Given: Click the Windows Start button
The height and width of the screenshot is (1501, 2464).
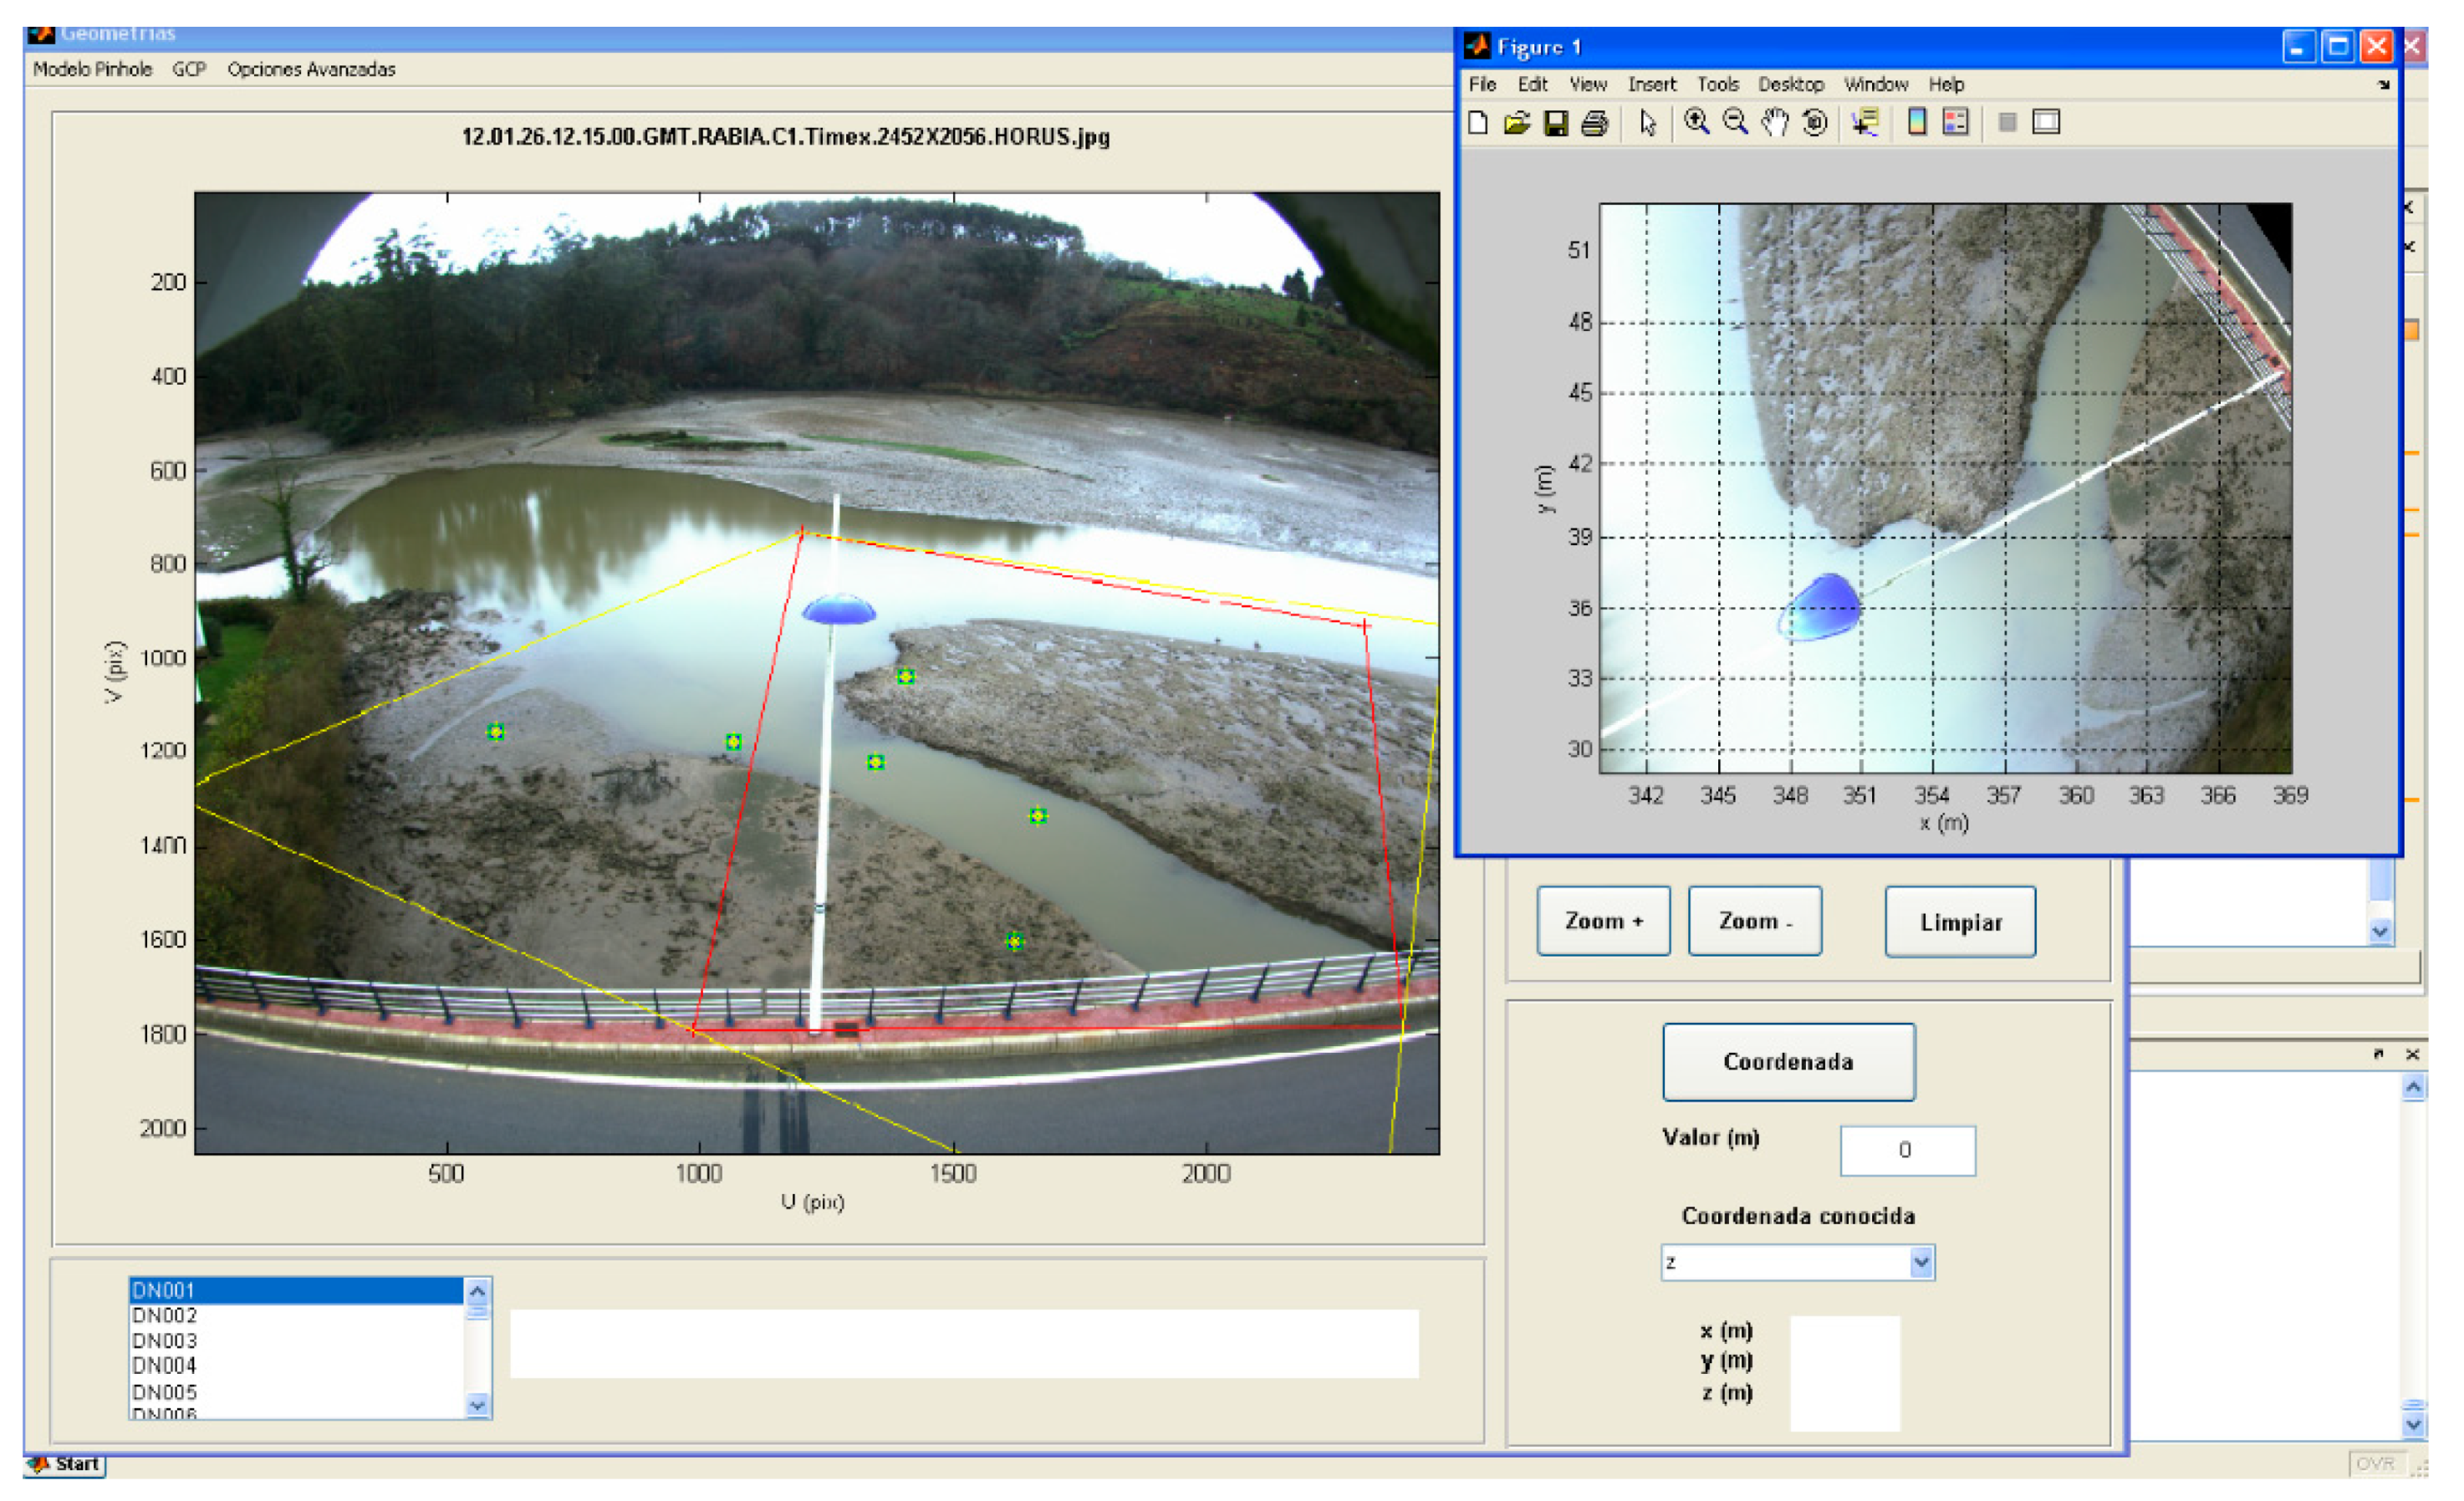Looking at the screenshot, I should point(66,1464).
